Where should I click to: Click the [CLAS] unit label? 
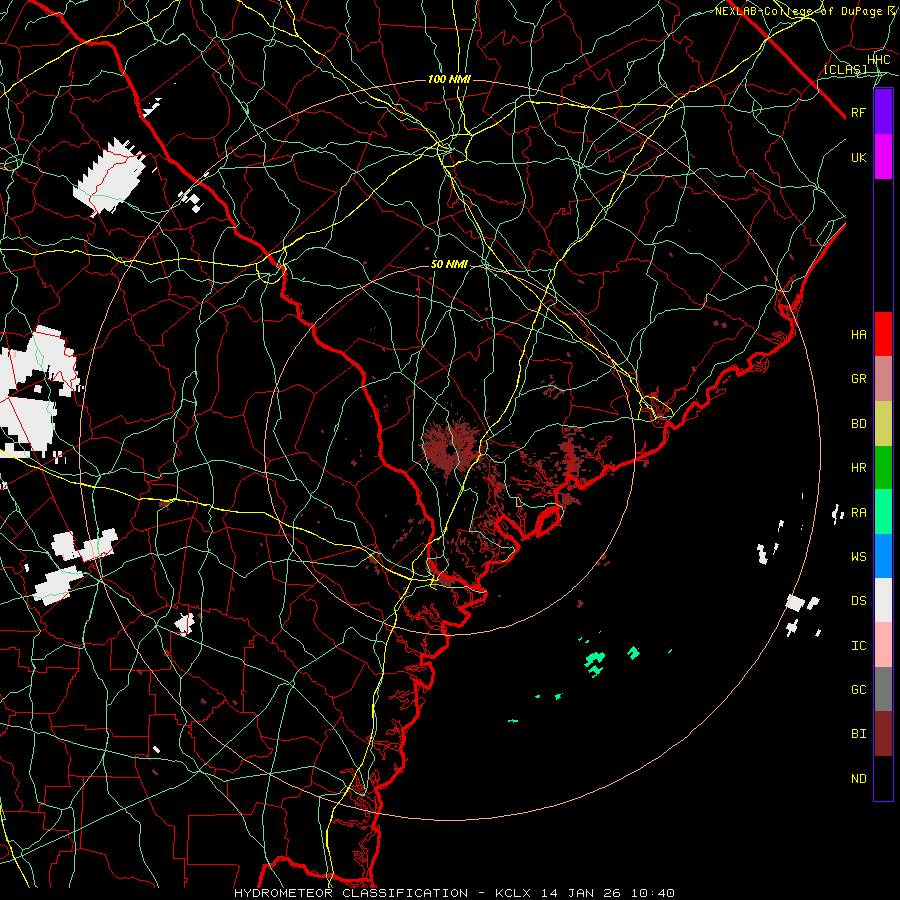[x=845, y=69]
